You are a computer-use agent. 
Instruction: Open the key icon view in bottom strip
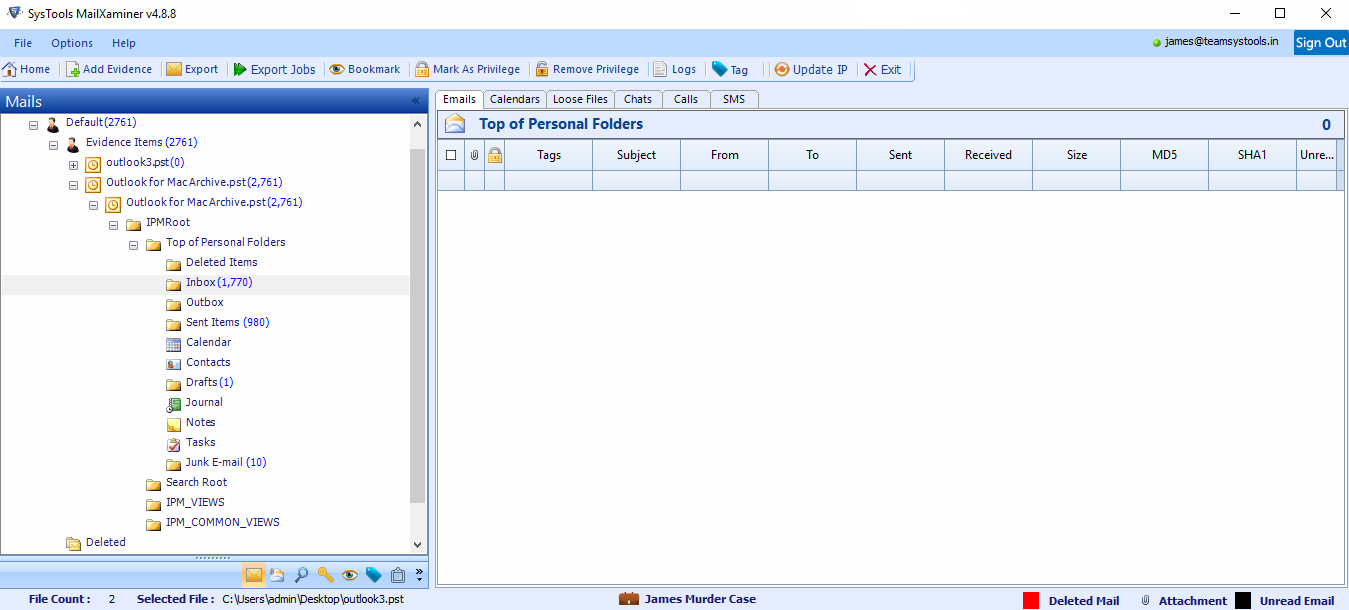point(325,575)
